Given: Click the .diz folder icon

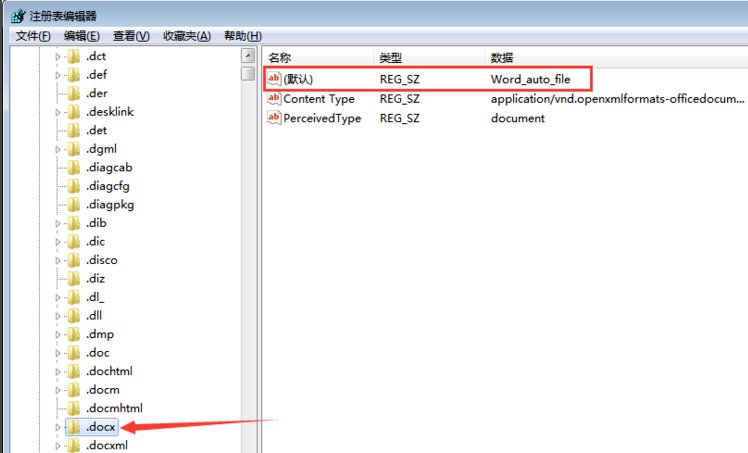Looking at the screenshot, I should 73,279.
